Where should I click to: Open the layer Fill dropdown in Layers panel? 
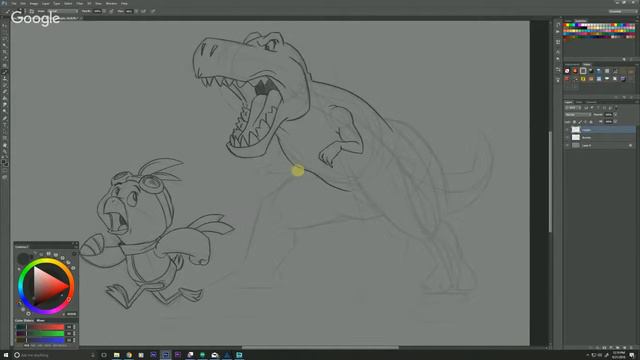coord(615,122)
